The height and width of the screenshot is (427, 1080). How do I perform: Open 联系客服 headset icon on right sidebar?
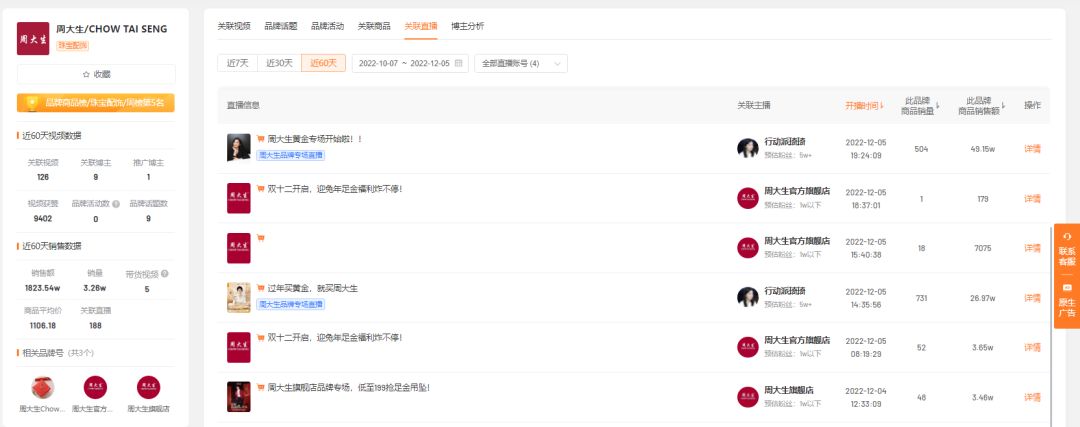[1067, 236]
